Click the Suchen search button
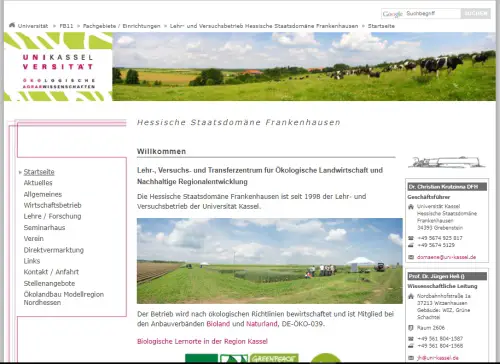 [476, 14]
